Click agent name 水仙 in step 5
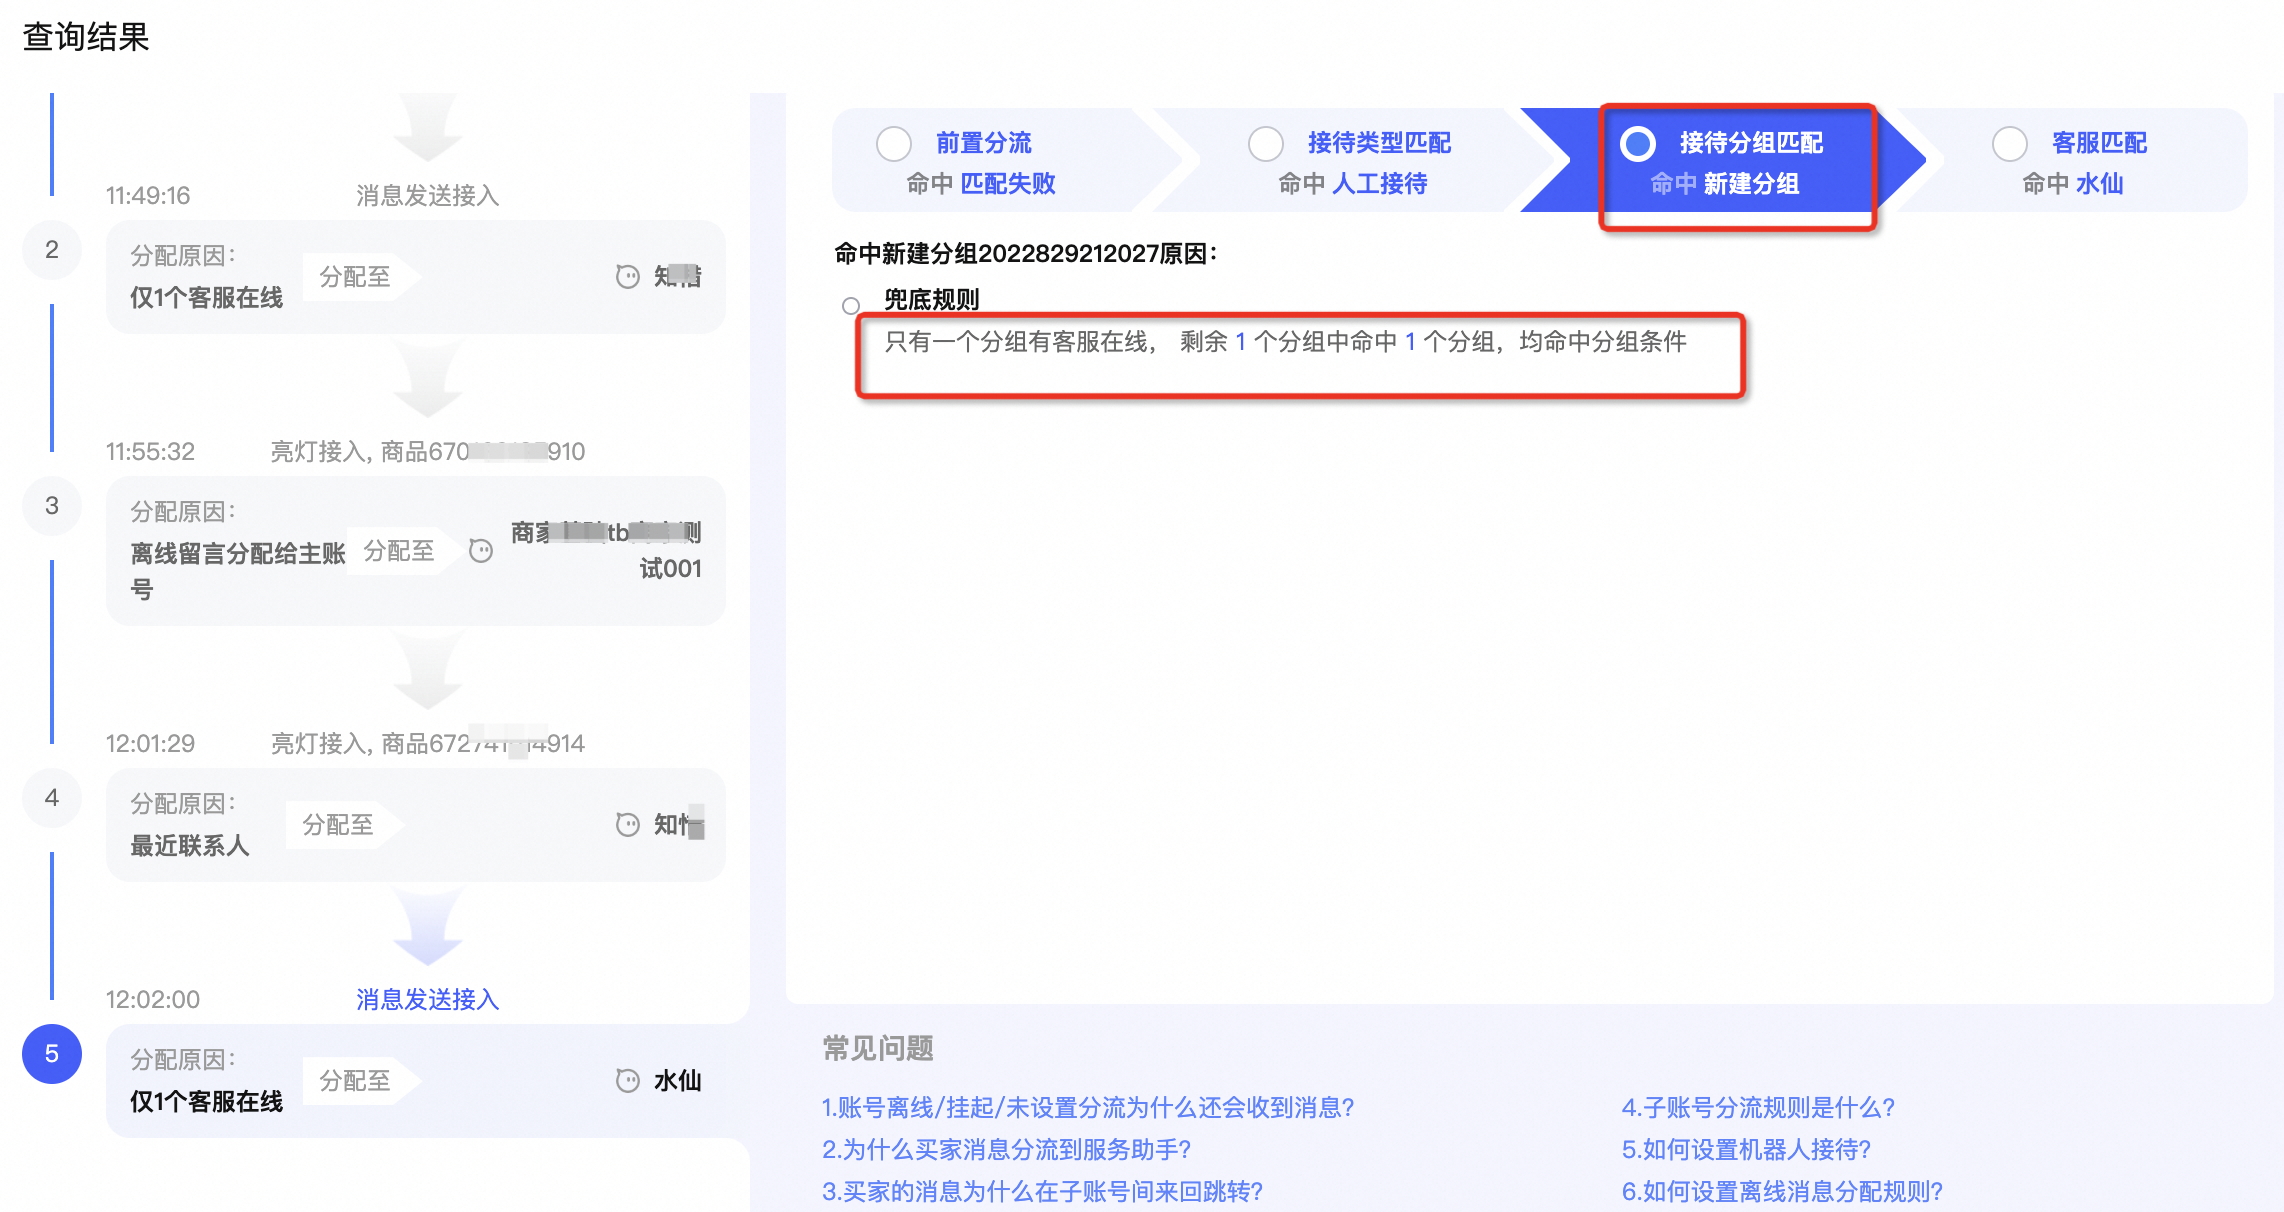 678,1080
